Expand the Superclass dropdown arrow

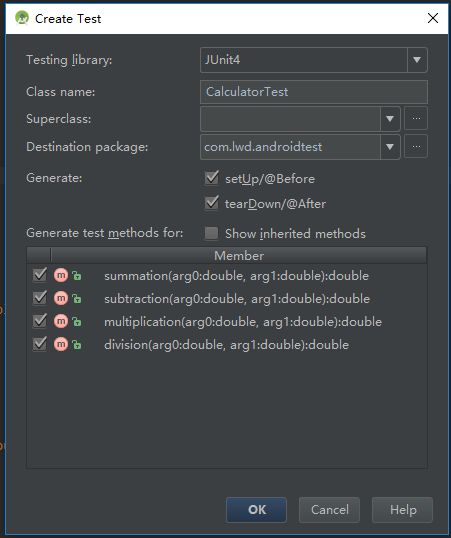[x=390, y=119]
